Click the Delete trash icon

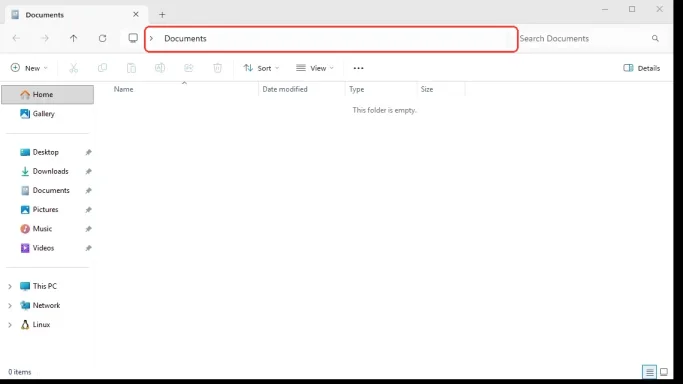click(x=217, y=68)
